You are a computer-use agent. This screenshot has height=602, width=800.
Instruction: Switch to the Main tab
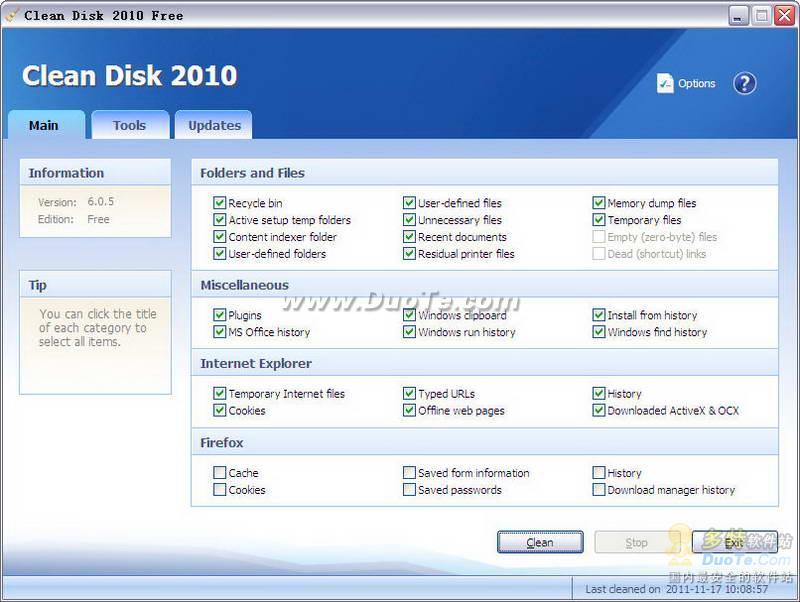[x=44, y=126]
